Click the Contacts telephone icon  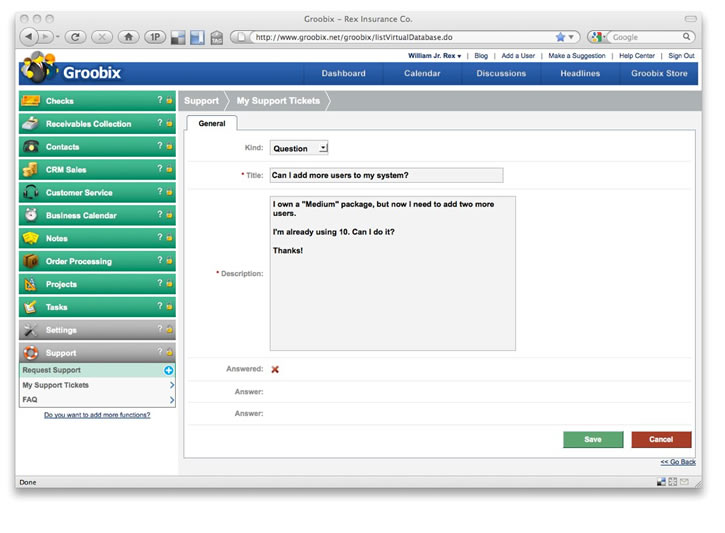(31, 147)
